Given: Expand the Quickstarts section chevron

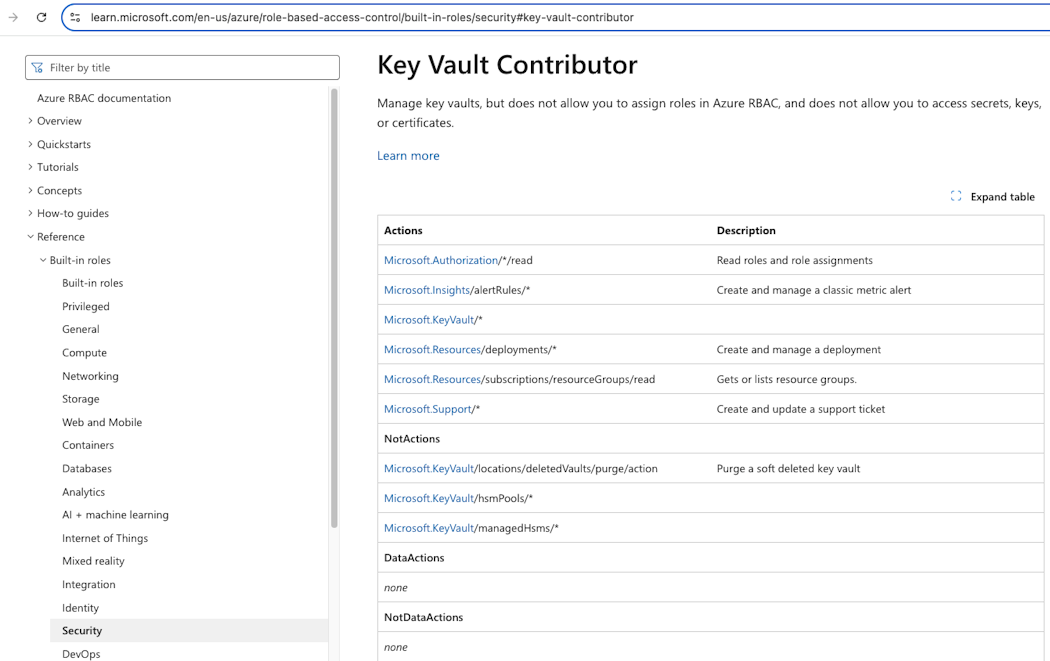Looking at the screenshot, I should (30, 144).
